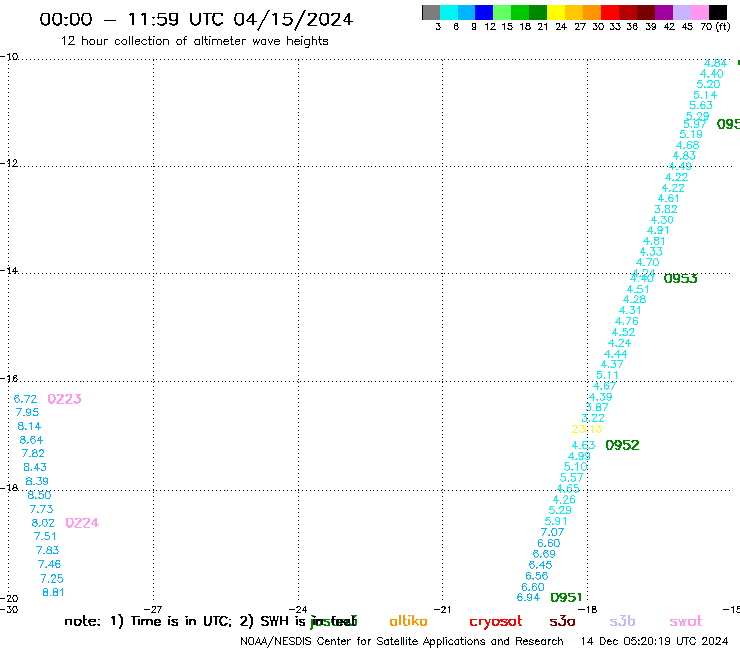Click the 7.51 wave height value
The height and width of the screenshot is (650, 740).
pos(45,537)
